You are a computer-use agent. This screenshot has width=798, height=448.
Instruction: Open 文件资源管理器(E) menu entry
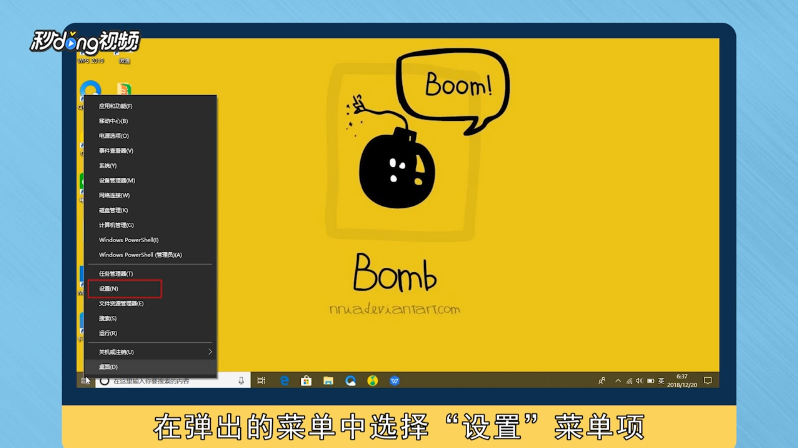[x=151, y=303]
